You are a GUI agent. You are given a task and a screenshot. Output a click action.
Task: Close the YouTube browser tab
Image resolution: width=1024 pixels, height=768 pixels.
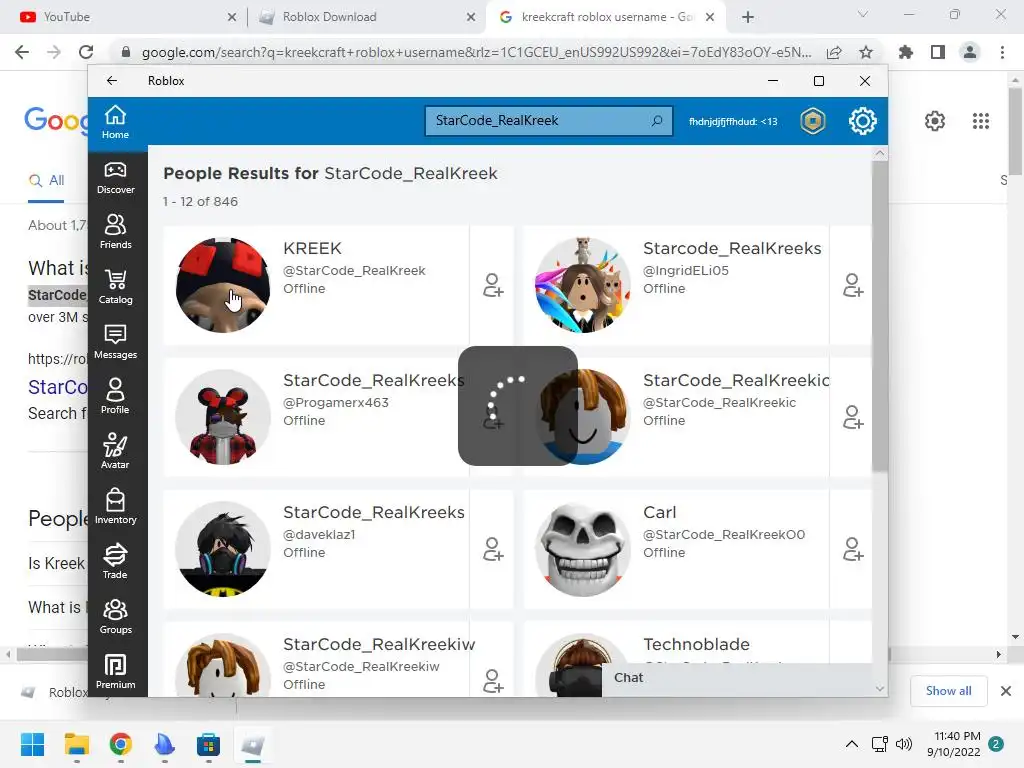[232, 18]
